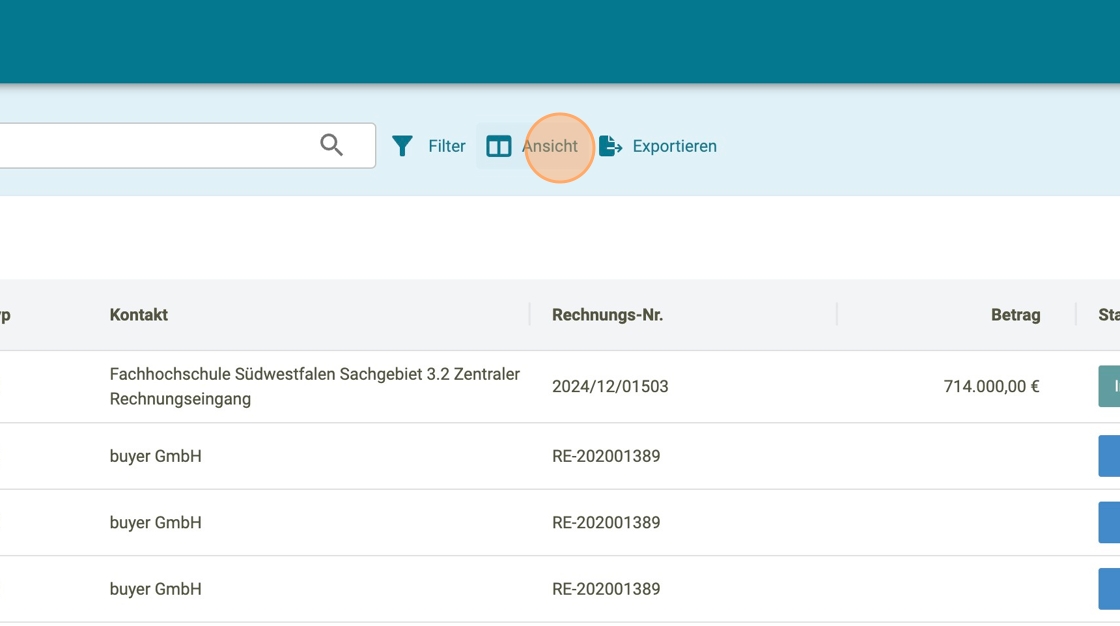This screenshot has height=626, width=1120.
Task: Click the Ansicht columns icon
Action: pyautogui.click(x=499, y=146)
